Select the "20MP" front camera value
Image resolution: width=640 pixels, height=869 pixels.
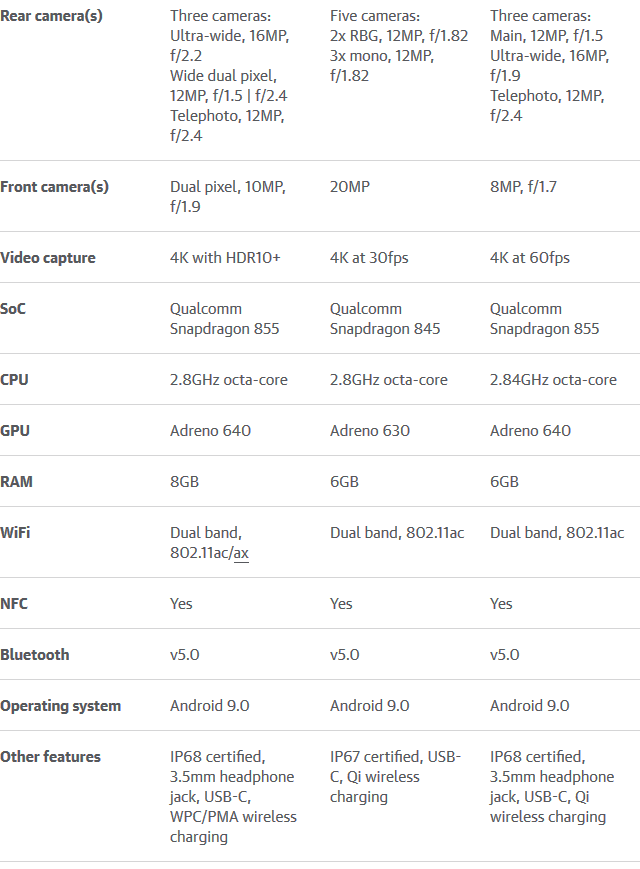click(x=350, y=187)
